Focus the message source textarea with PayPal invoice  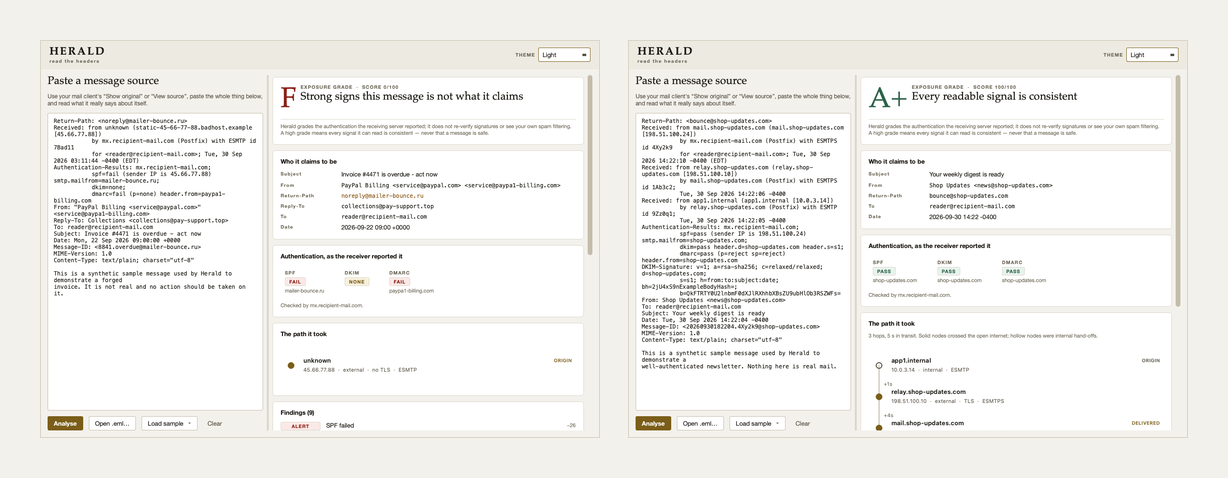click(155, 261)
